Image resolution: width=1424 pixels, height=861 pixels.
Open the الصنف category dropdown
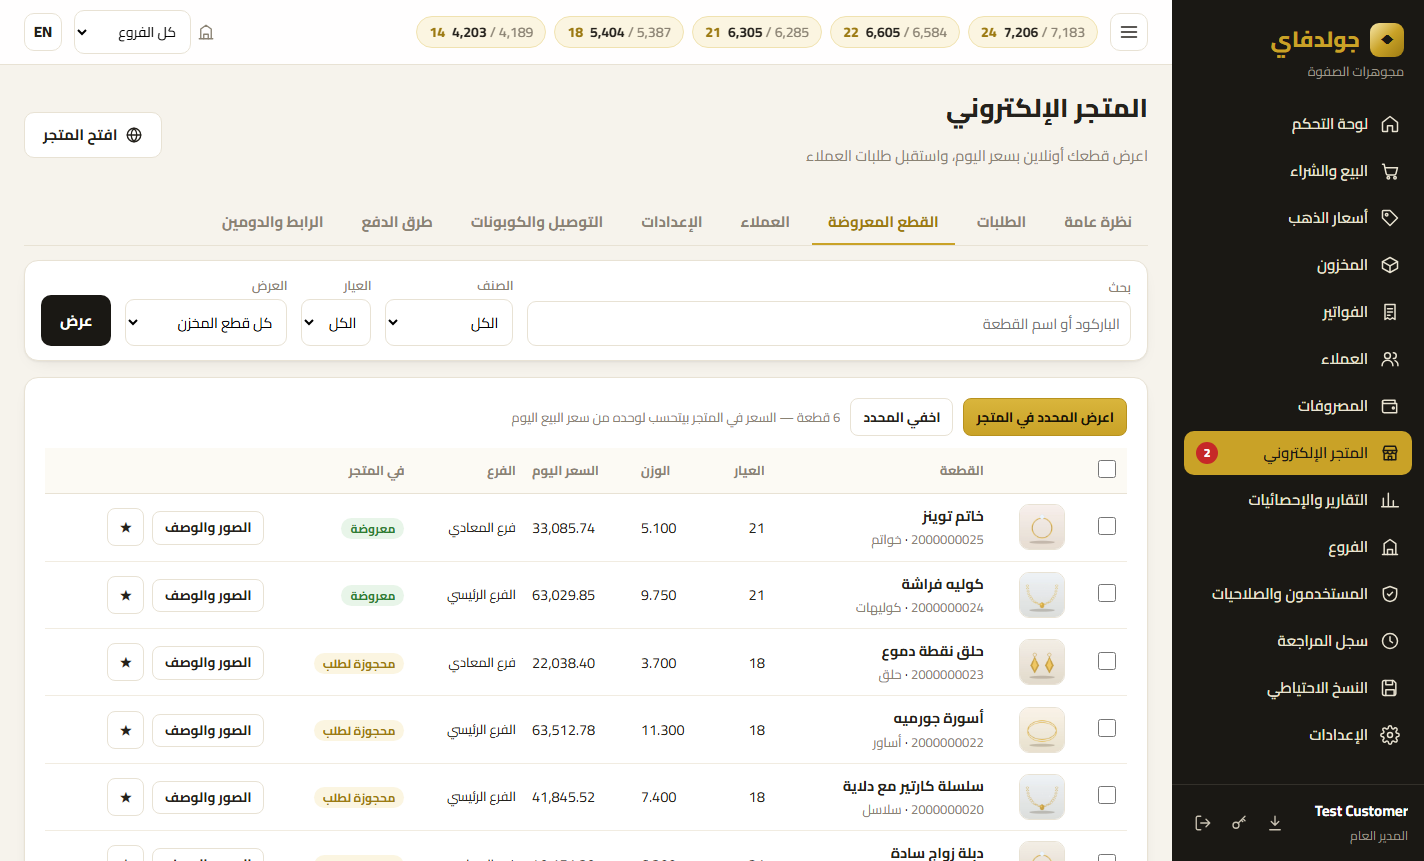(x=449, y=323)
